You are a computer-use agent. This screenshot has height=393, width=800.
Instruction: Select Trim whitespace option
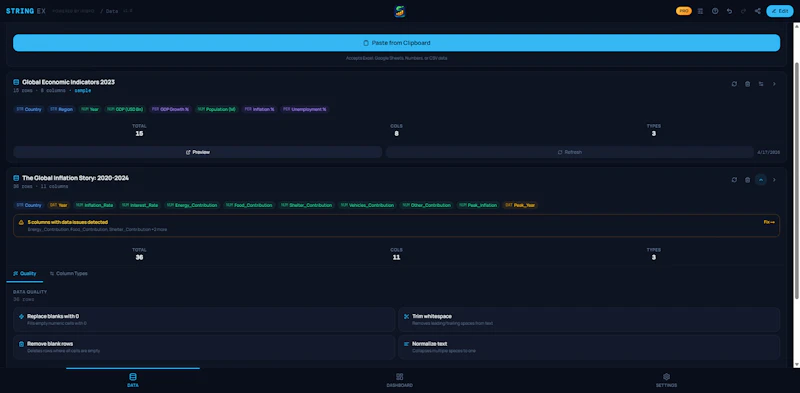coord(589,320)
